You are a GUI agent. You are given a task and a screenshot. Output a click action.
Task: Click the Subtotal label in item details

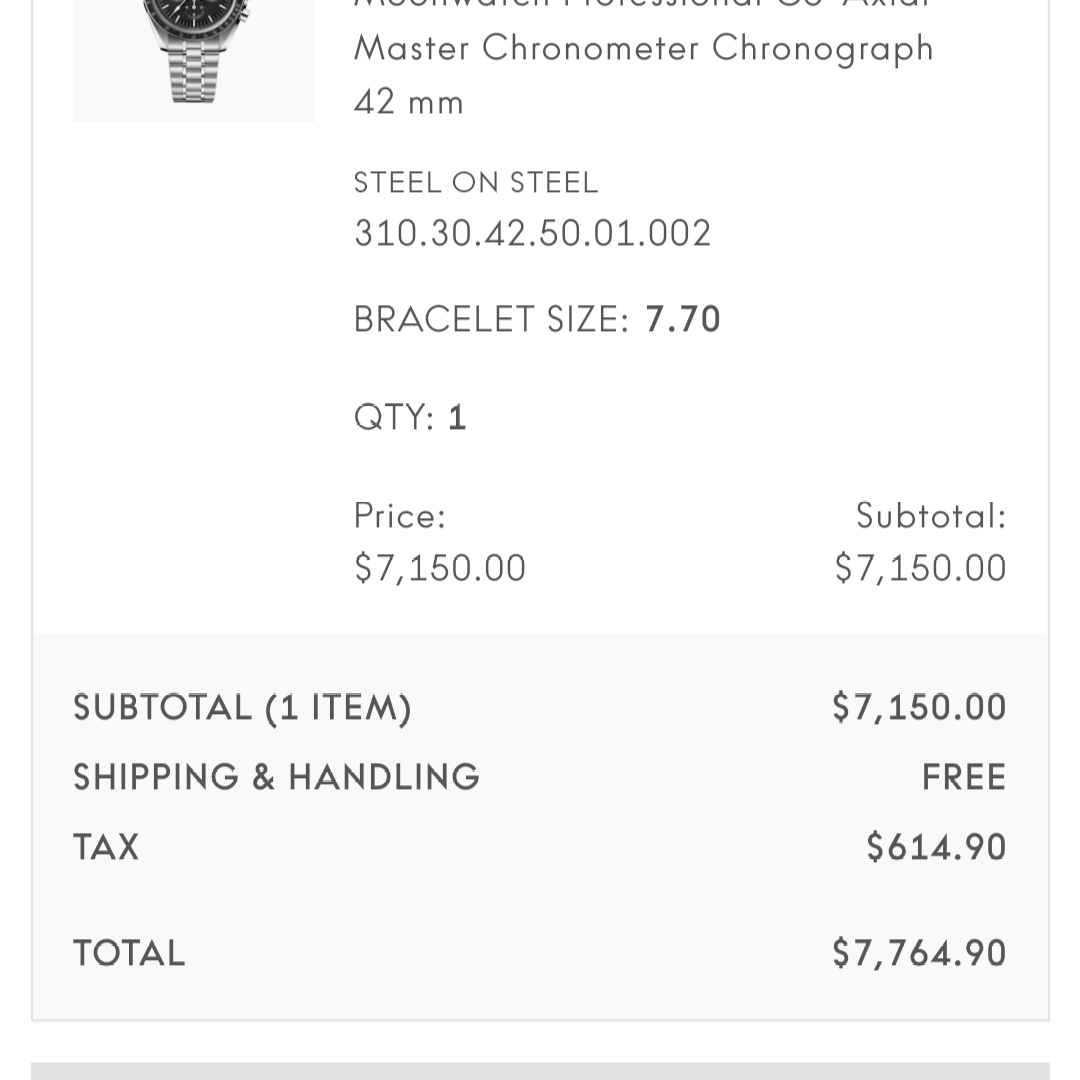tap(931, 516)
